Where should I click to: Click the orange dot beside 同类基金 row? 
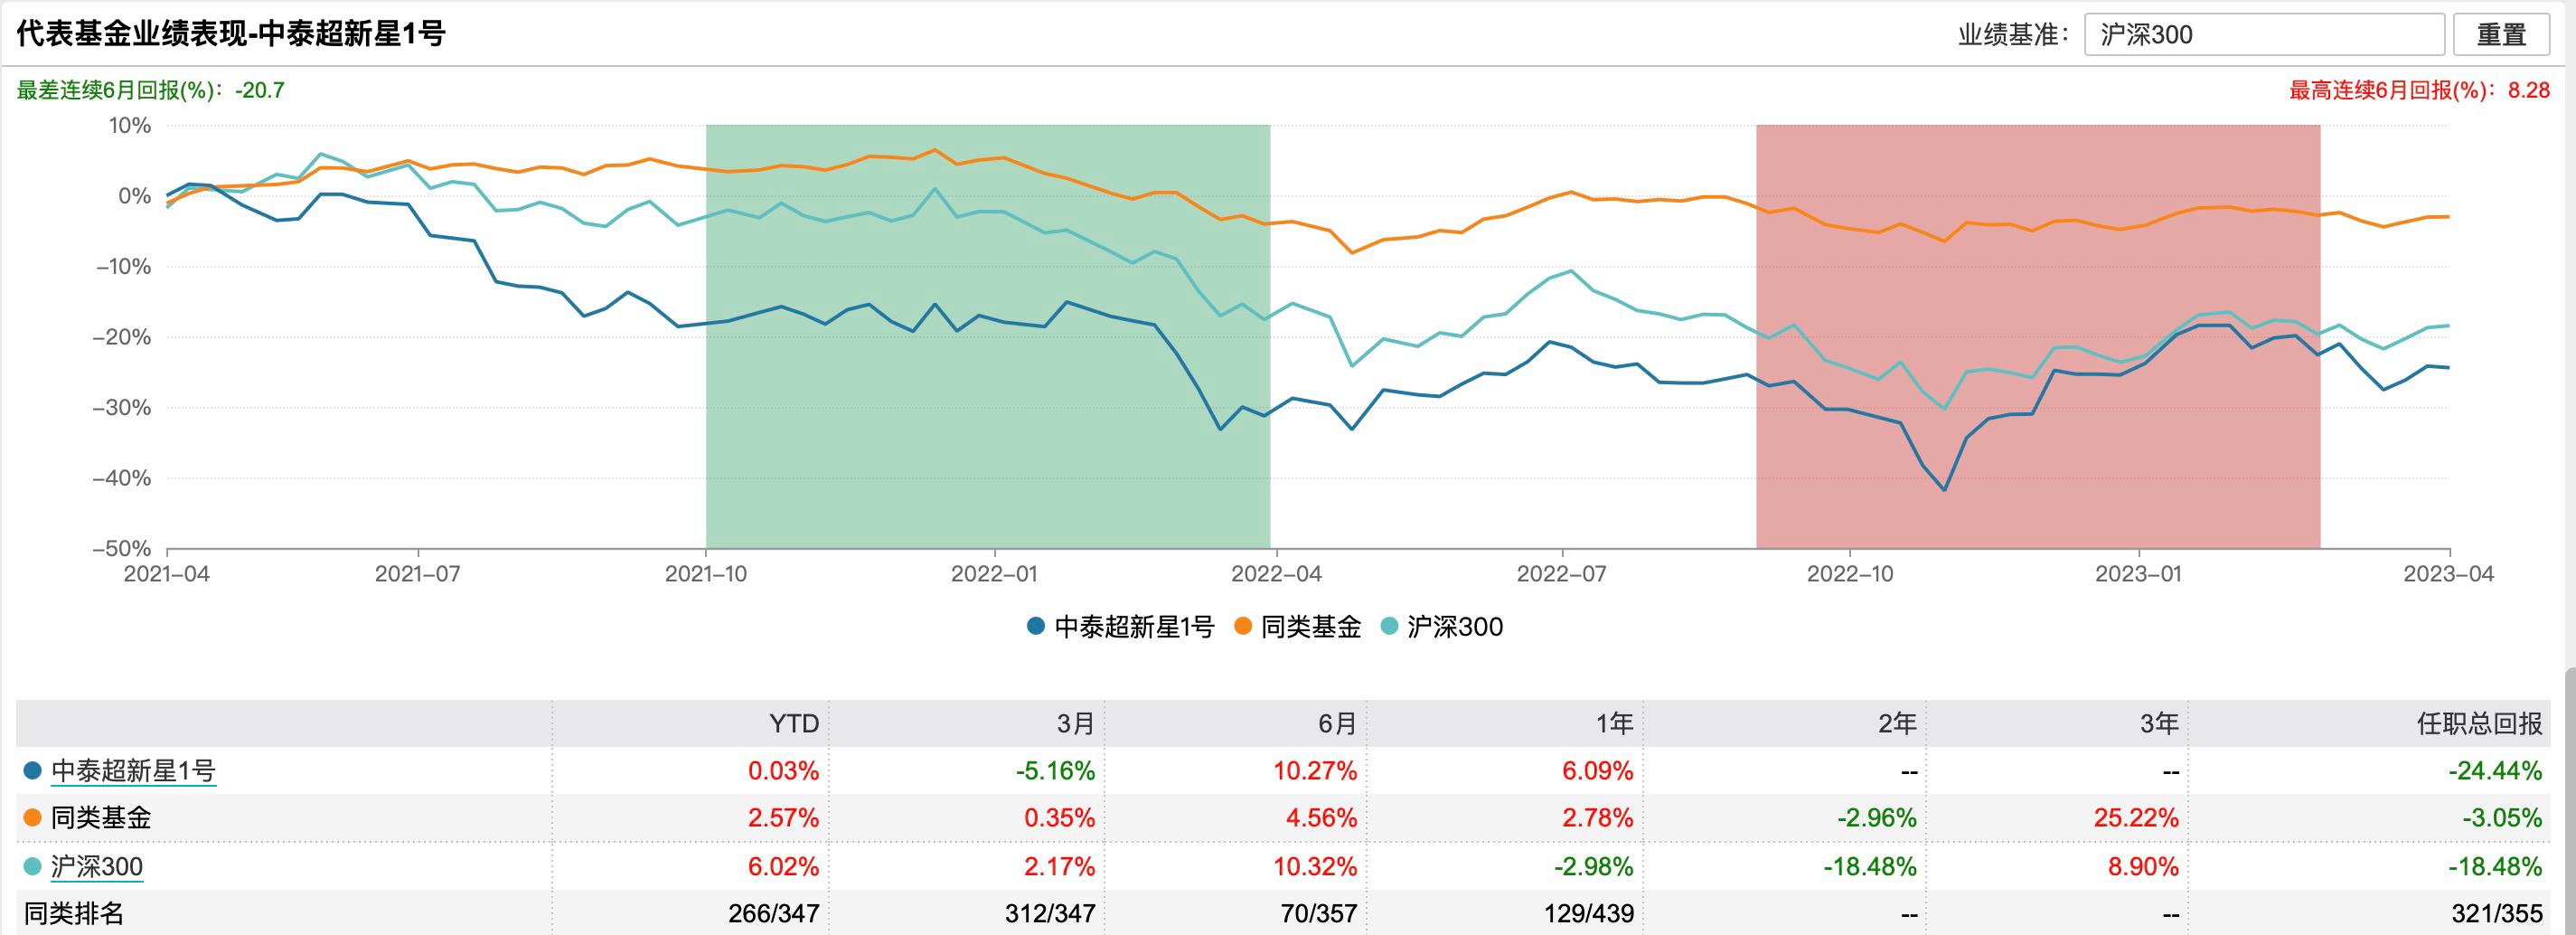pos(33,818)
